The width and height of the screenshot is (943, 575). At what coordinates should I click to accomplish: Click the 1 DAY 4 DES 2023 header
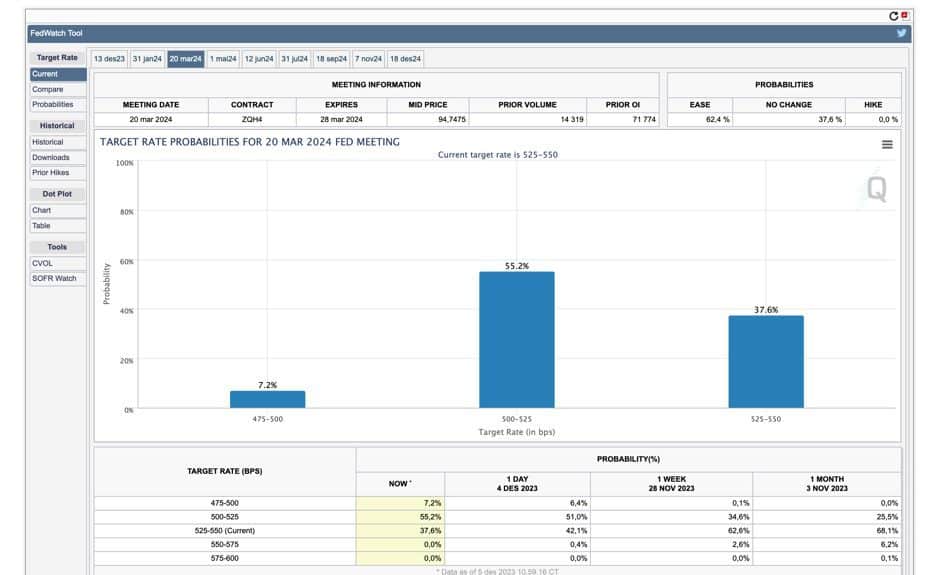point(517,484)
